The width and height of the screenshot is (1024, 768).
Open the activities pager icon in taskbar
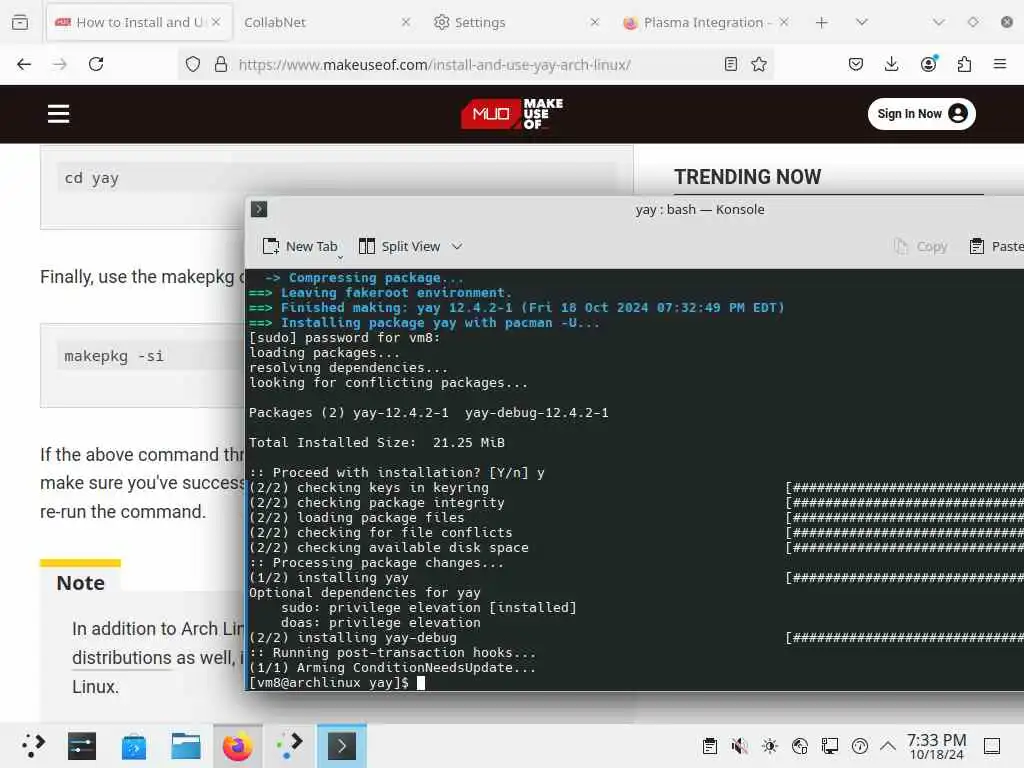[289, 746]
